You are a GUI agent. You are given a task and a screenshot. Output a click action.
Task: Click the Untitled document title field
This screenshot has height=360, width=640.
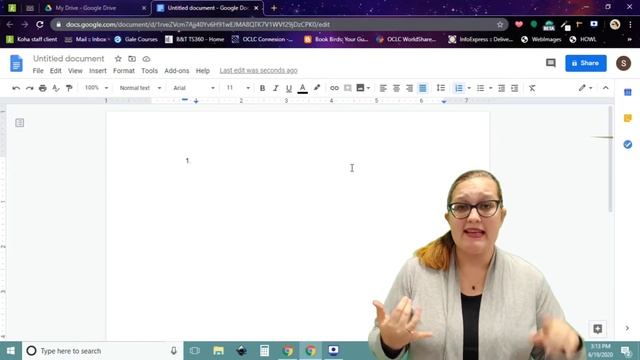[x=69, y=59]
